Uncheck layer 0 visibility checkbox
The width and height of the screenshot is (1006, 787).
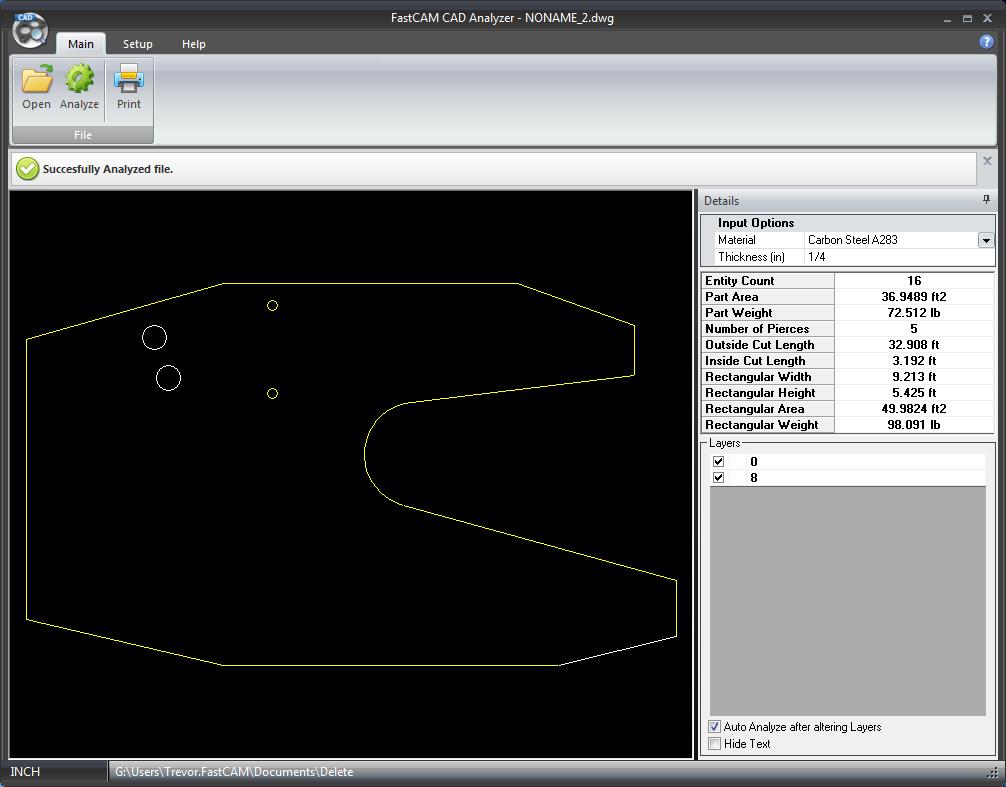pos(719,461)
